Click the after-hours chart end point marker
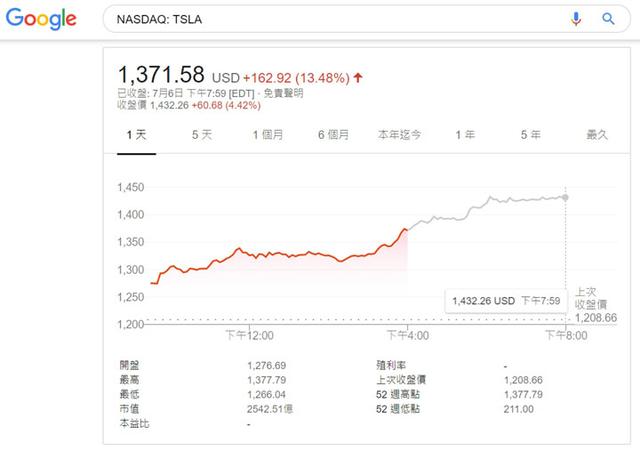 [567, 197]
